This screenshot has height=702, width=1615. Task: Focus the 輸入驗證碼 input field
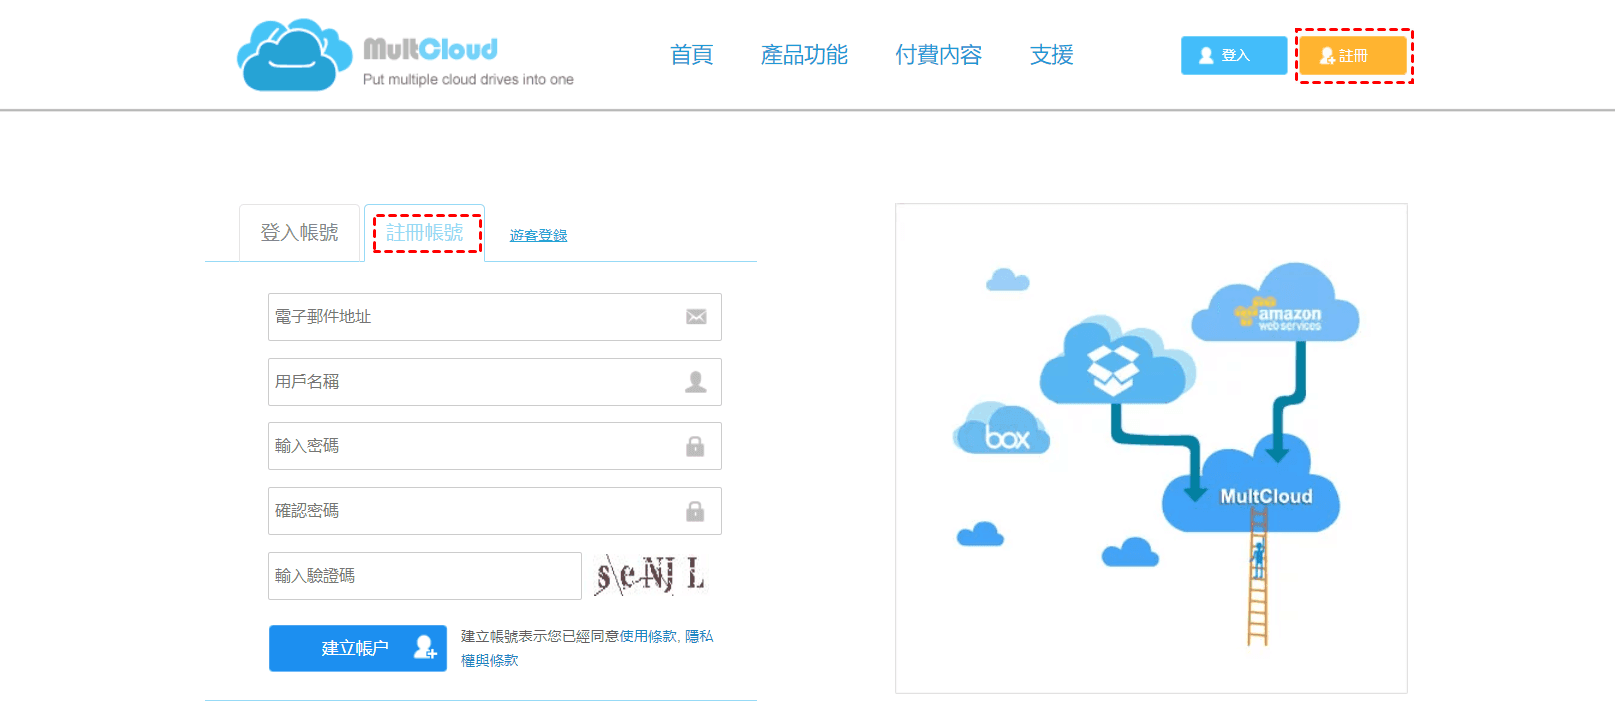tap(425, 576)
